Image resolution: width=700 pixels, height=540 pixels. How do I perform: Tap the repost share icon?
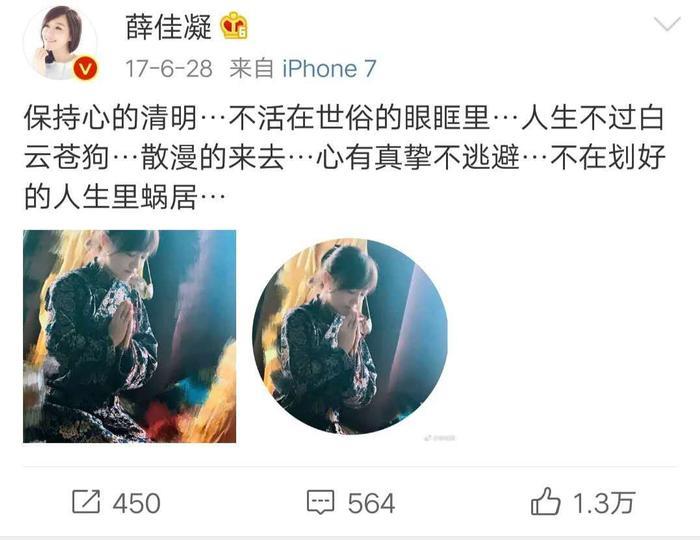point(86,502)
